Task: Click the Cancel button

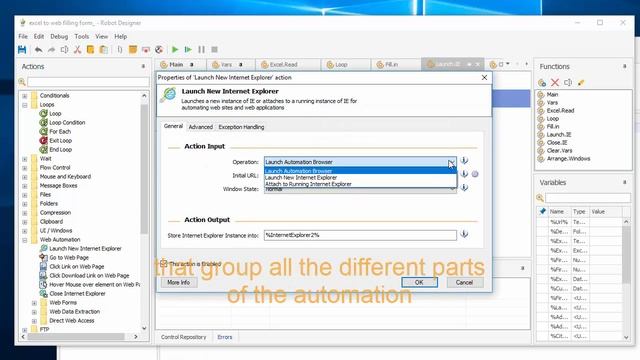Action: 464,282
